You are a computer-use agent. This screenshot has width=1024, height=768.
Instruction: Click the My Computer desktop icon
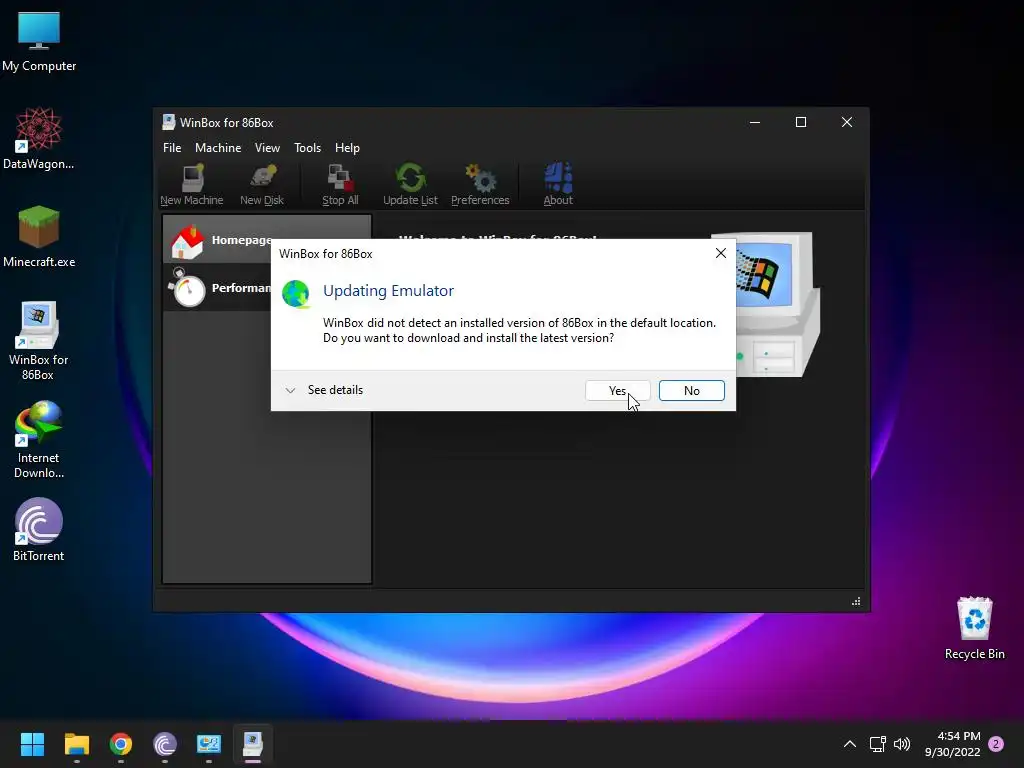tap(39, 42)
